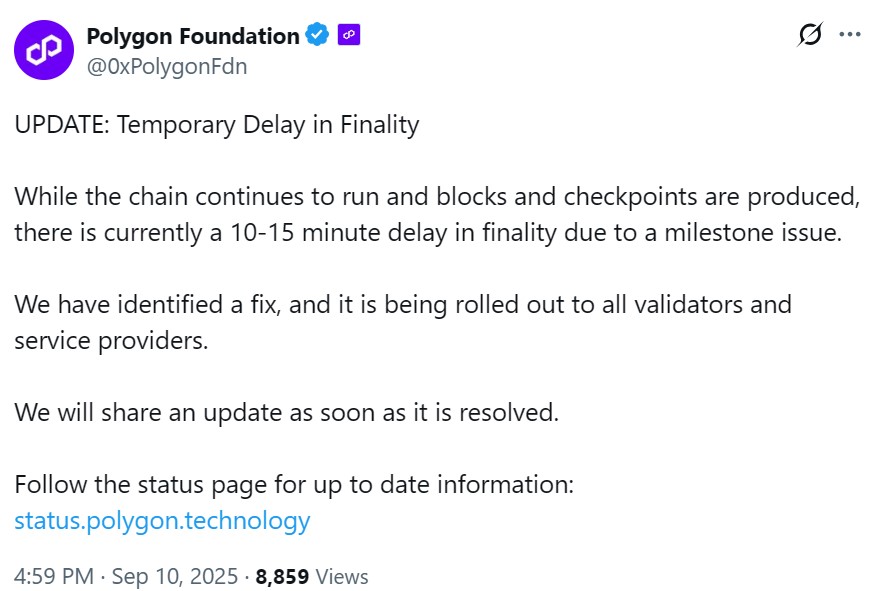The image size is (872, 591).
Task: Open the Grok slashed-circle icon
Action: [x=809, y=35]
